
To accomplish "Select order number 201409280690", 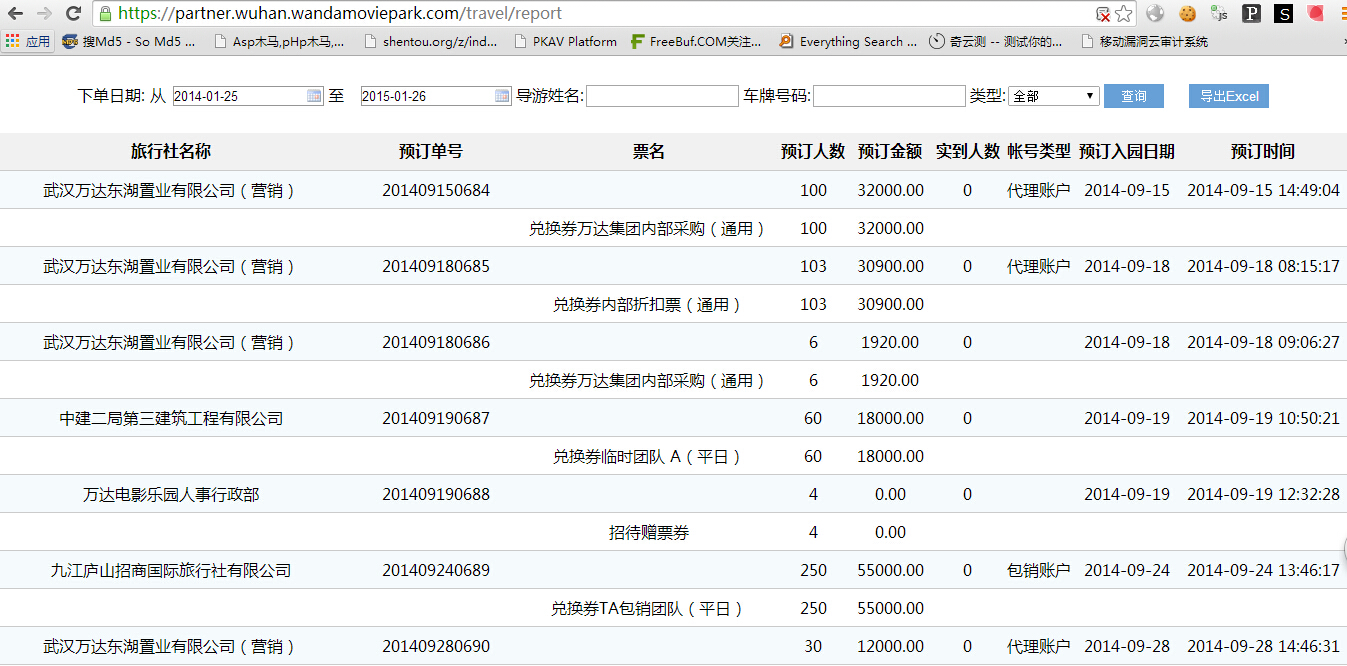I will (436, 646).
